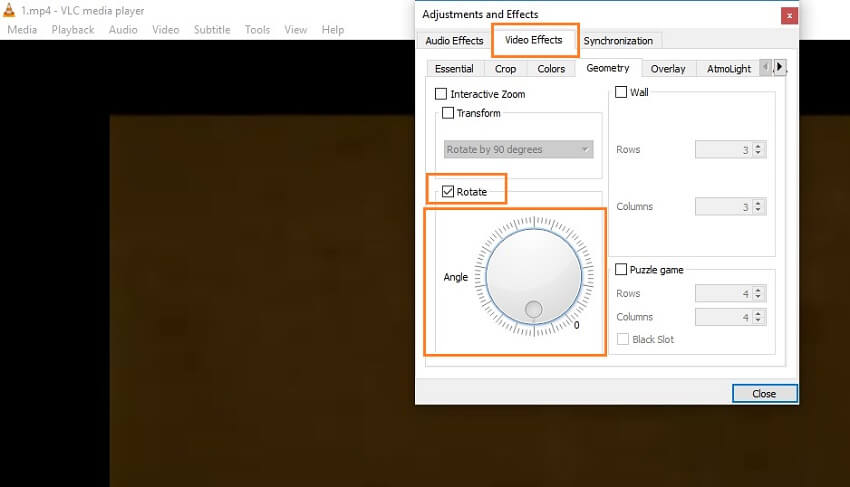
Task: Open the Rotate by 90 degrees dropdown
Action: [518, 149]
